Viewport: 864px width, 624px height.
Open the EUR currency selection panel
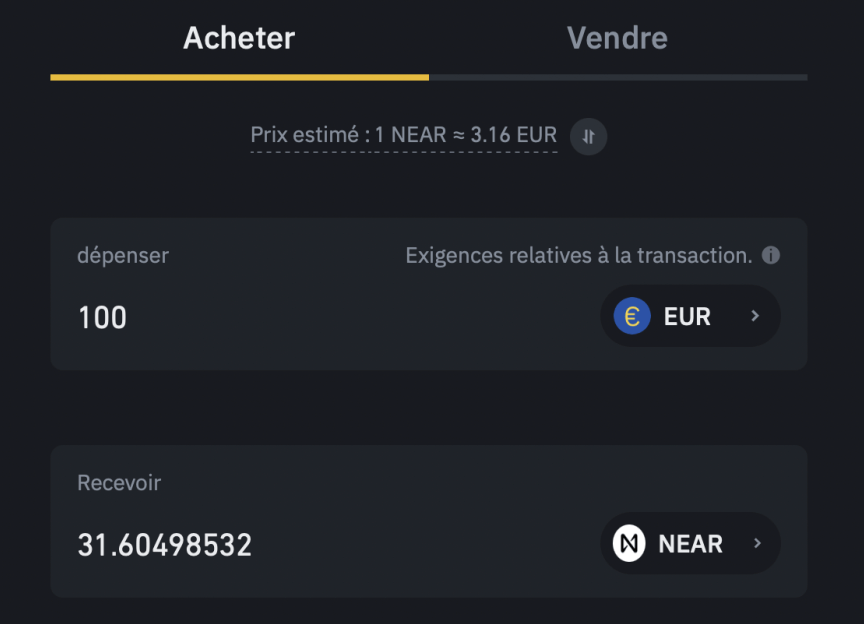(690, 316)
